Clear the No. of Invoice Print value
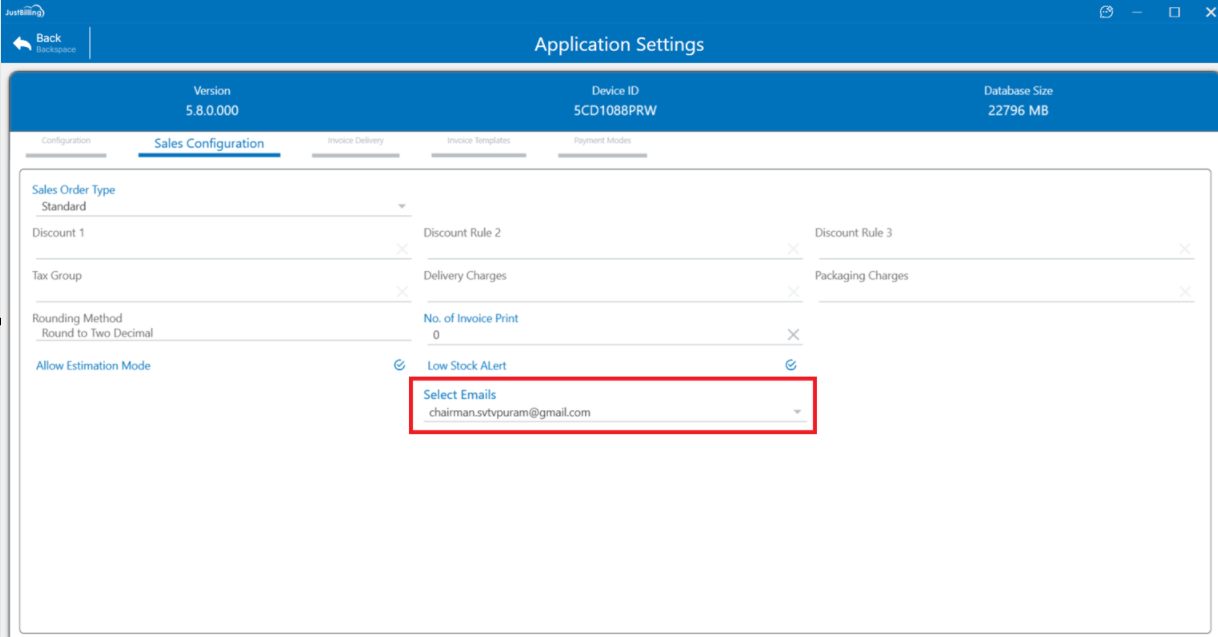1218x637 pixels. point(793,335)
